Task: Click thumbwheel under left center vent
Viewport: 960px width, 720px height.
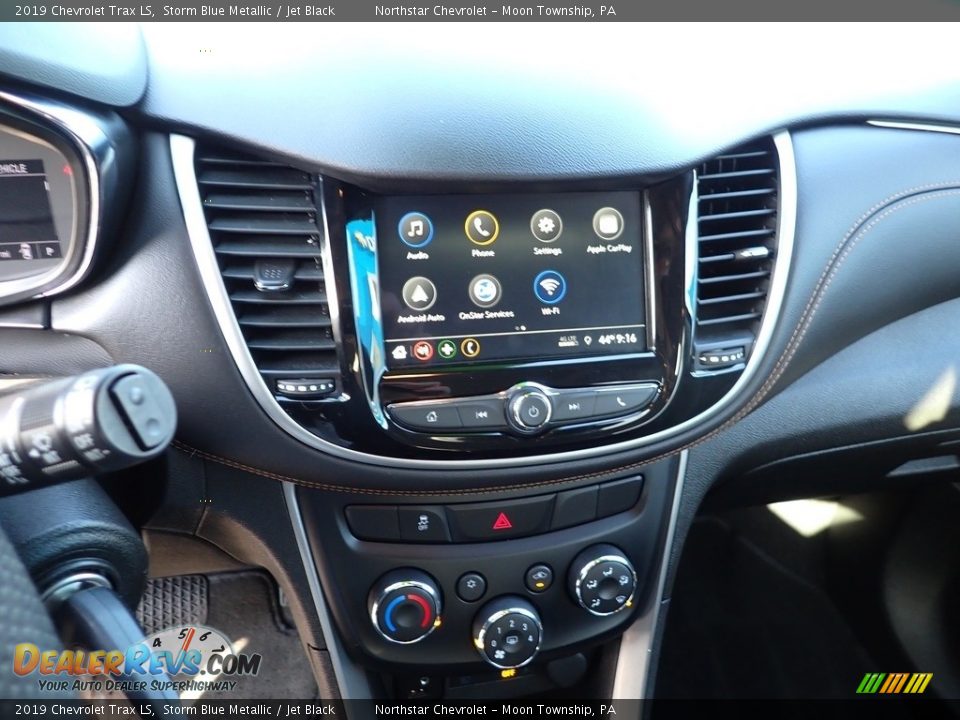Action: (305, 387)
